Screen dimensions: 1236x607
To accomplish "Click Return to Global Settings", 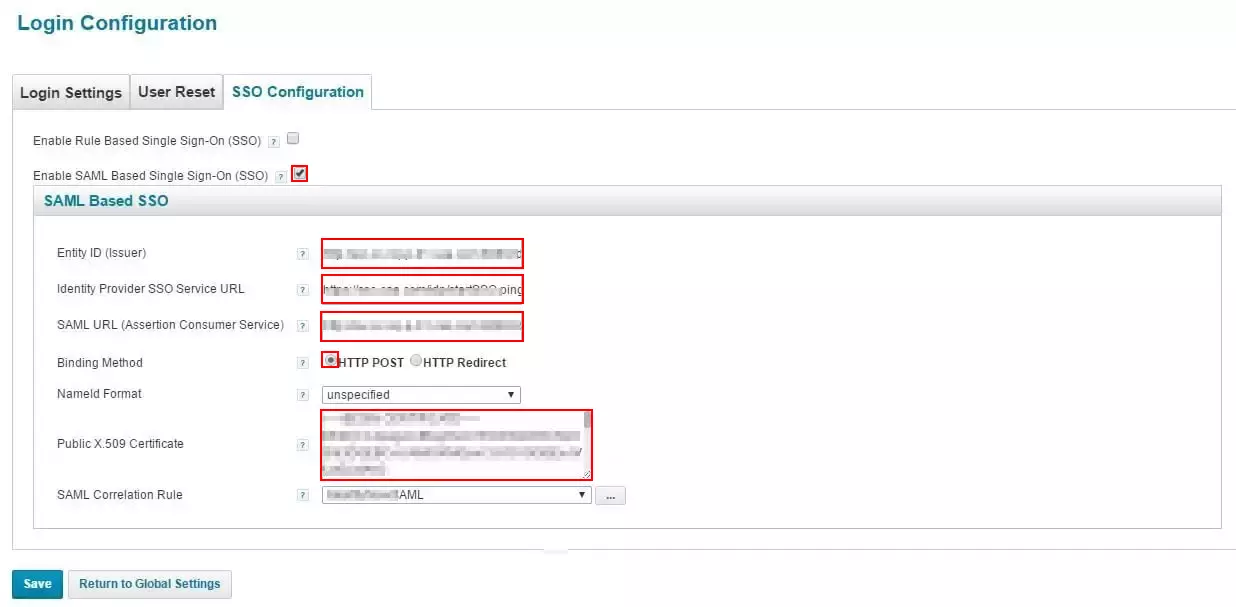I will click(149, 584).
